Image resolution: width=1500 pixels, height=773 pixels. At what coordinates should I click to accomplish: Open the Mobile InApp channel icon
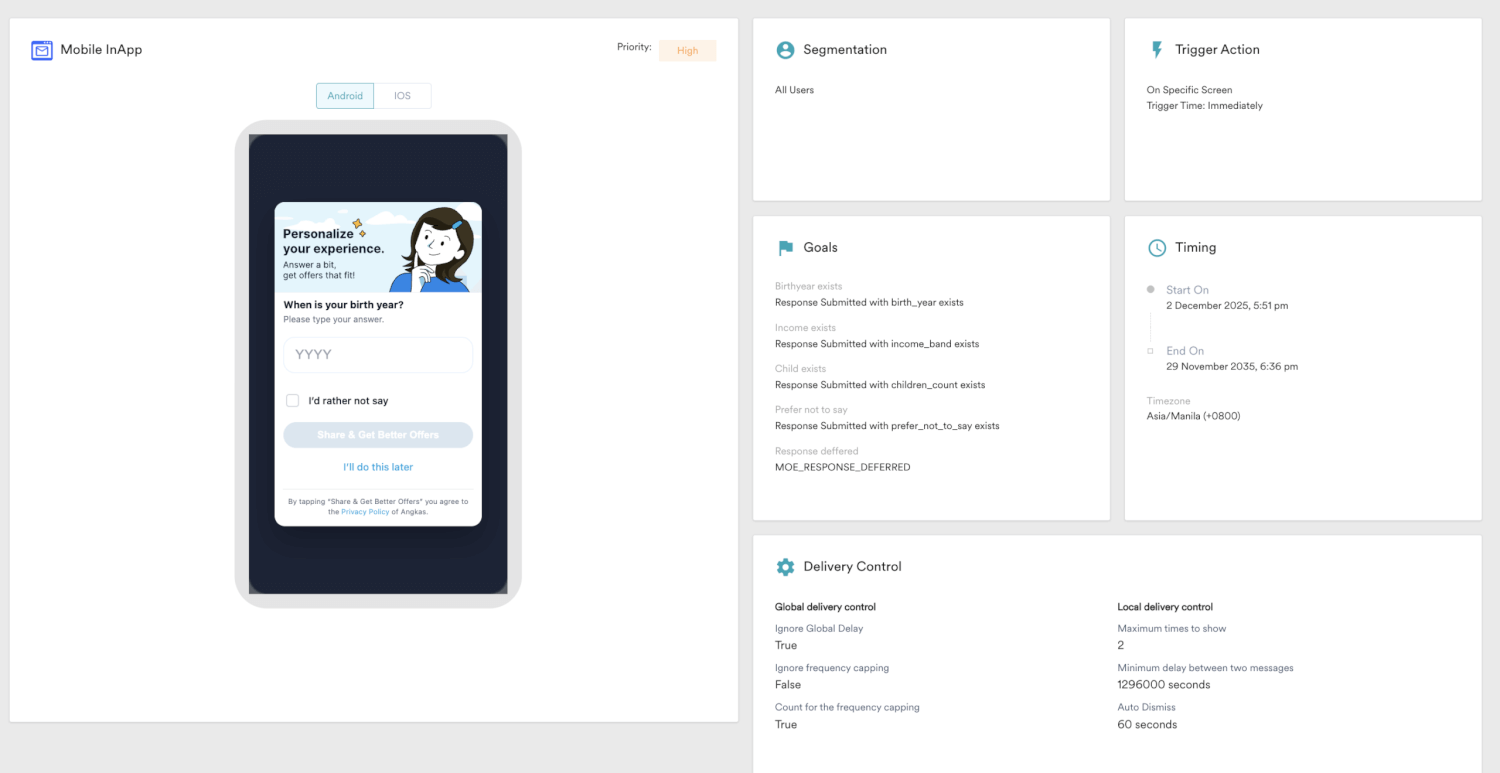pos(41,49)
